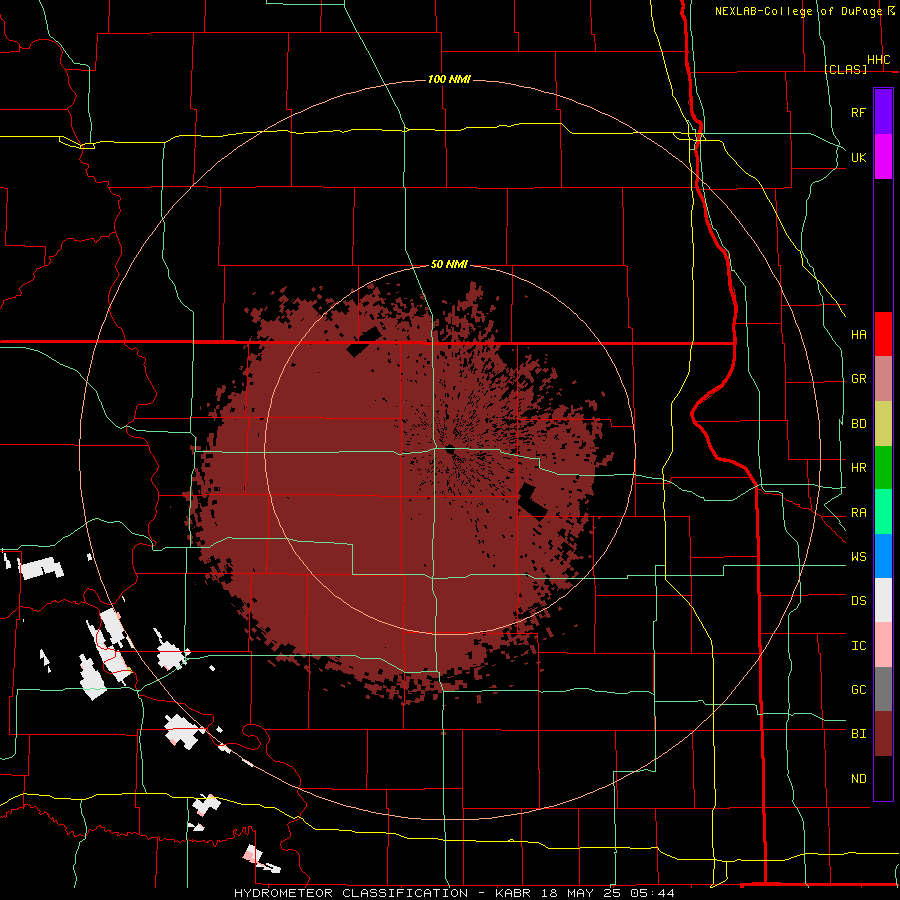
Task: Click the "DS" legend label
Action: point(858,601)
